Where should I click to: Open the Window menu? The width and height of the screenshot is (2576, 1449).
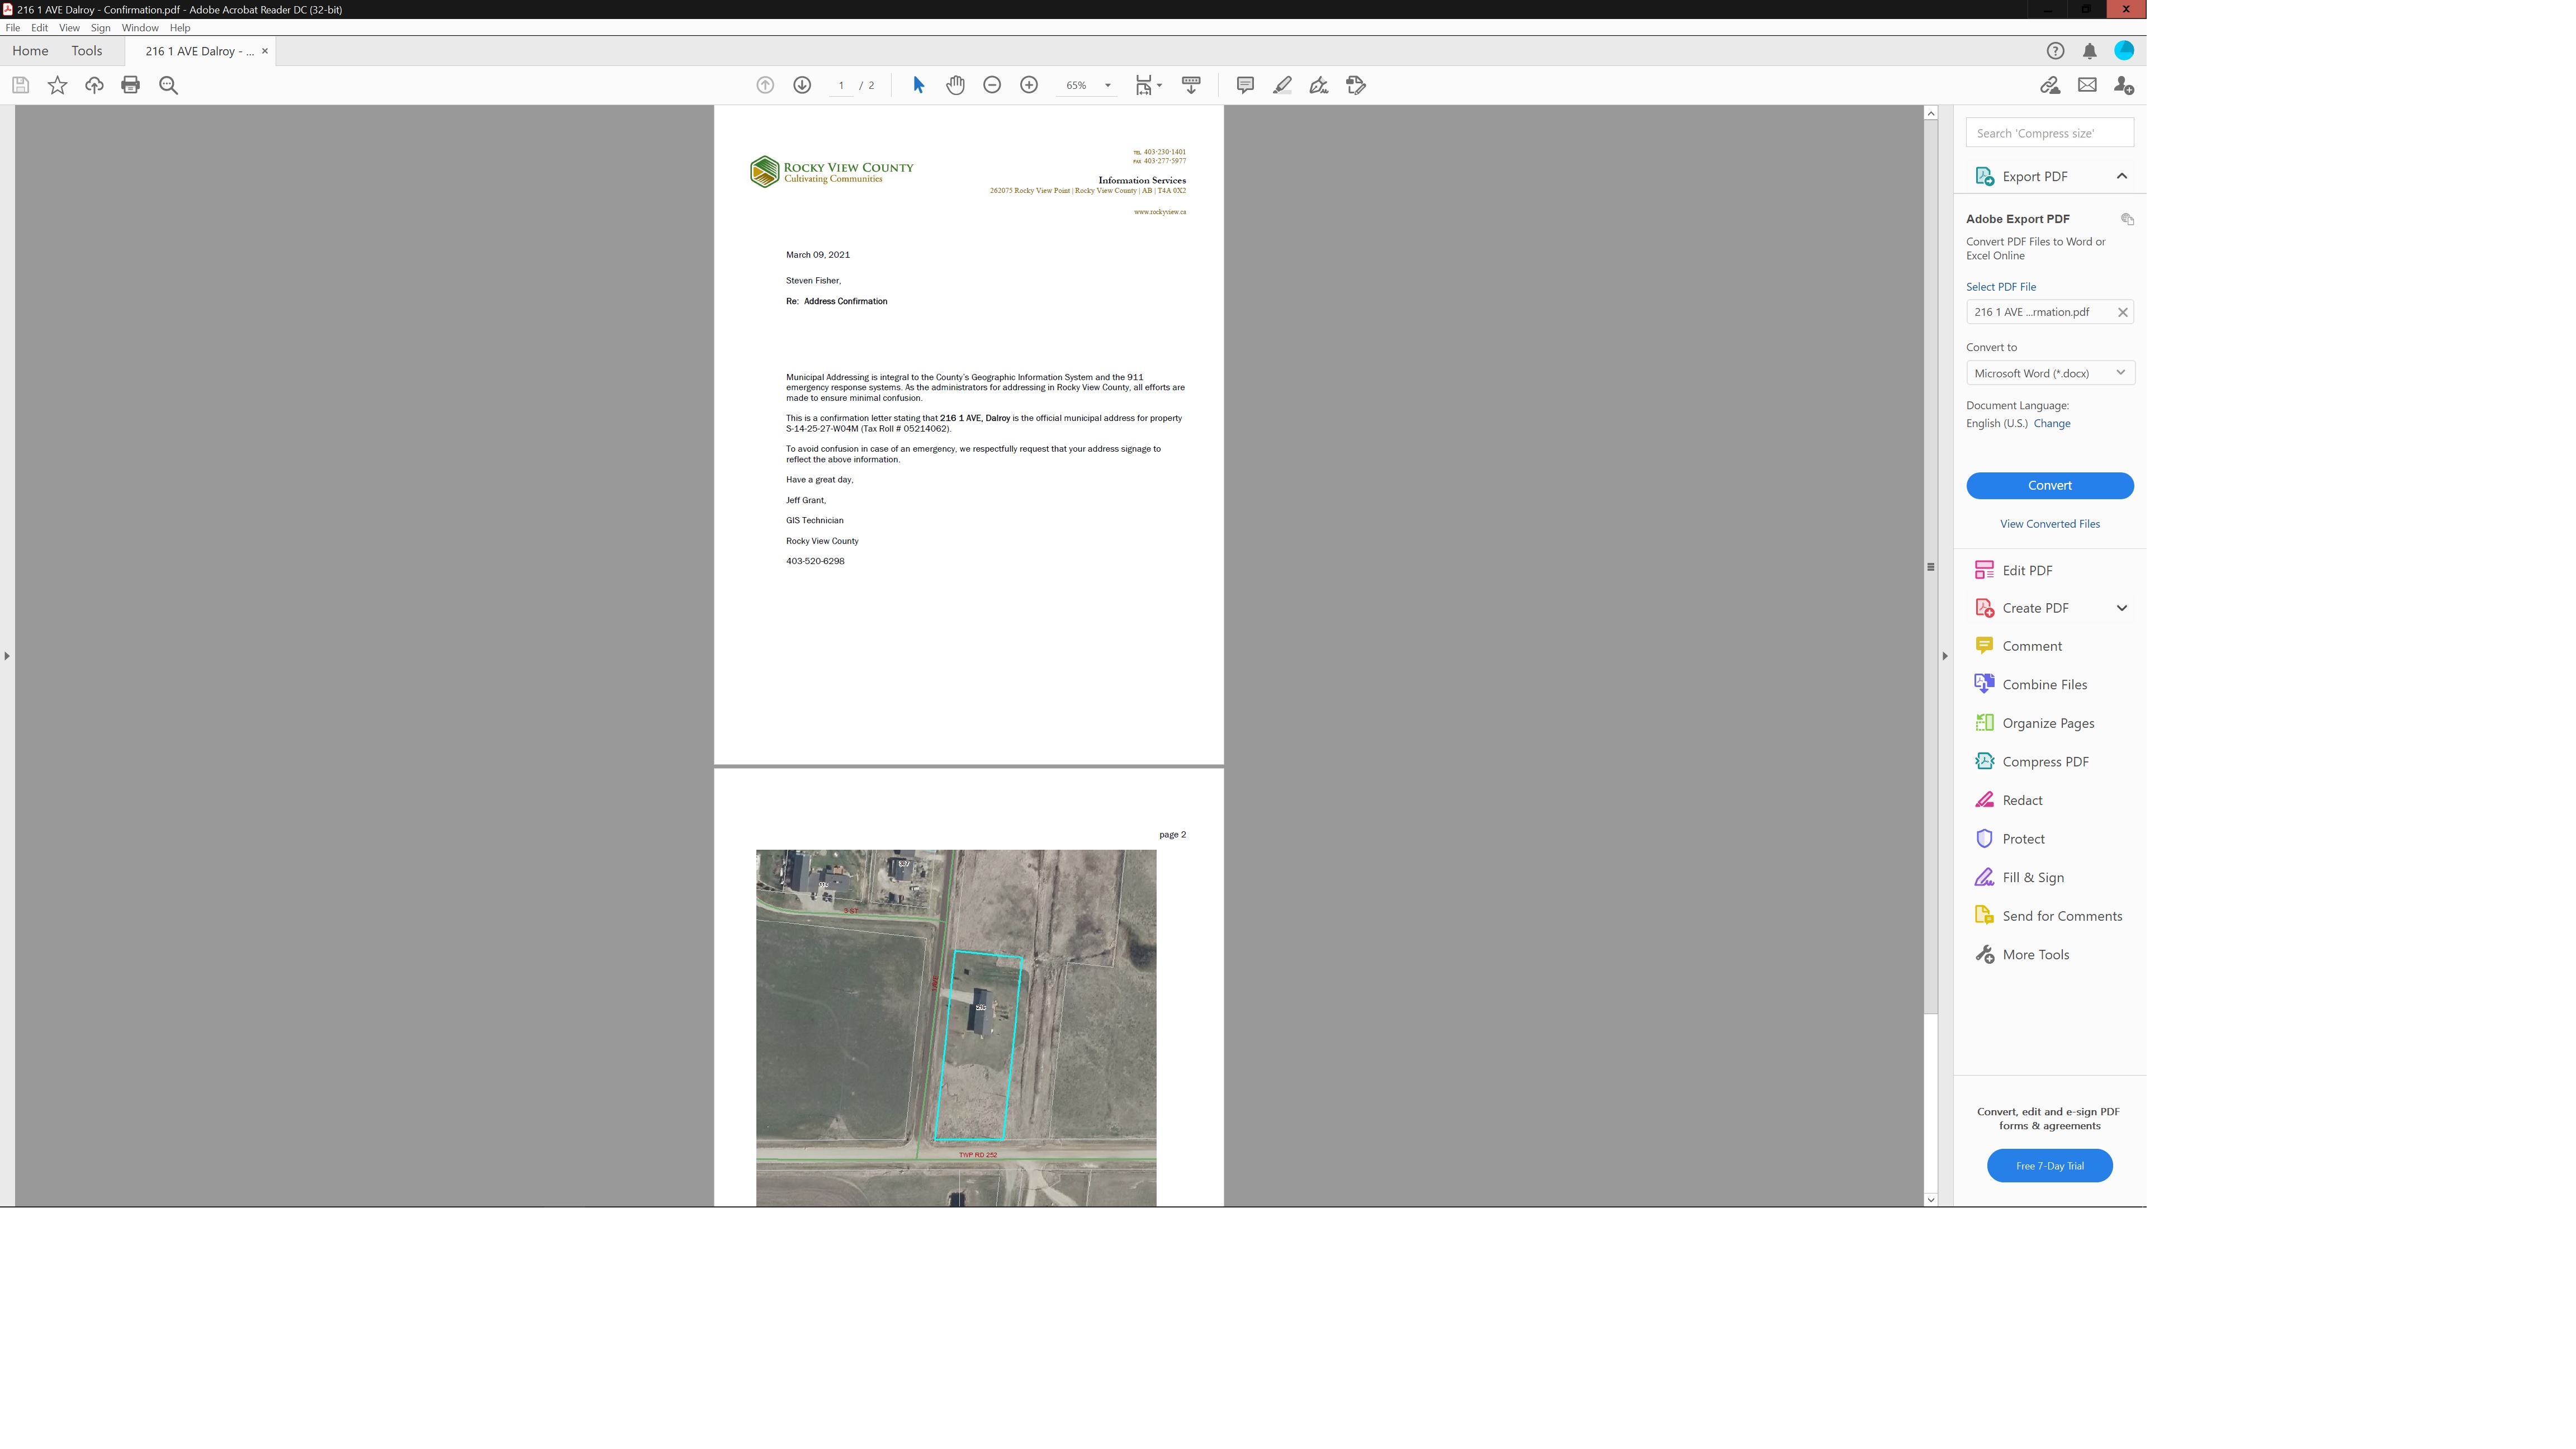139,28
